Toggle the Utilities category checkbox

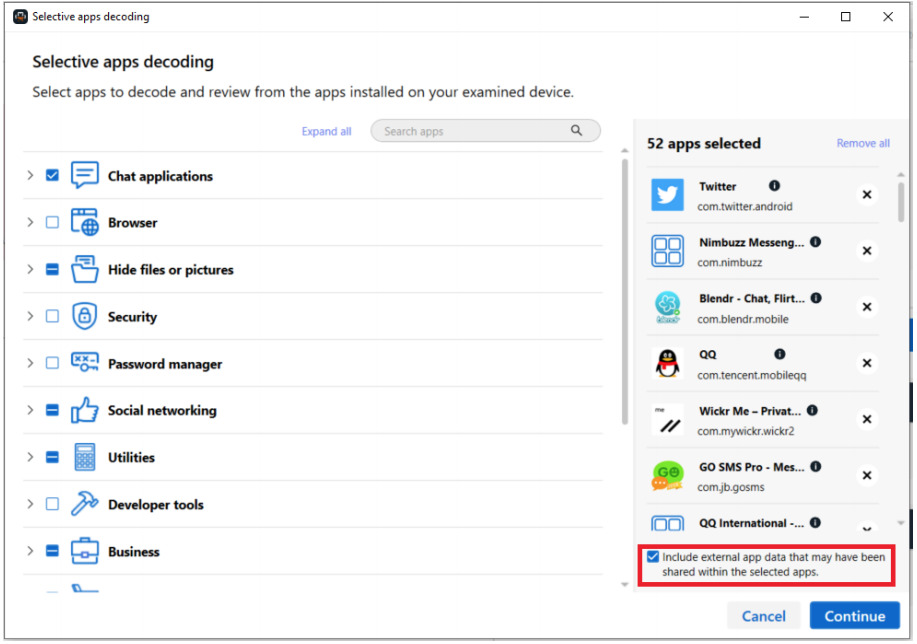(x=52, y=457)
